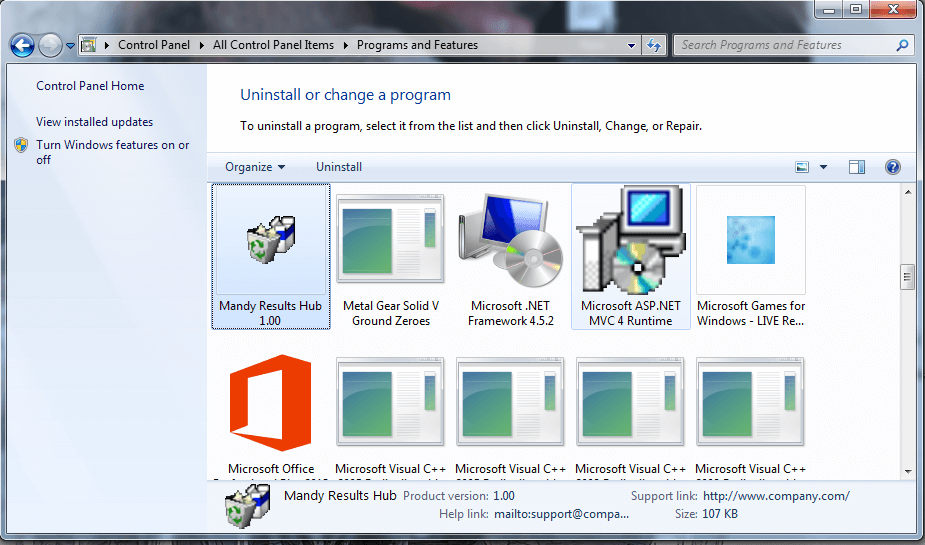Click the Control Panel icon in address bar
925x545 pixels.
tap(88, 45)
